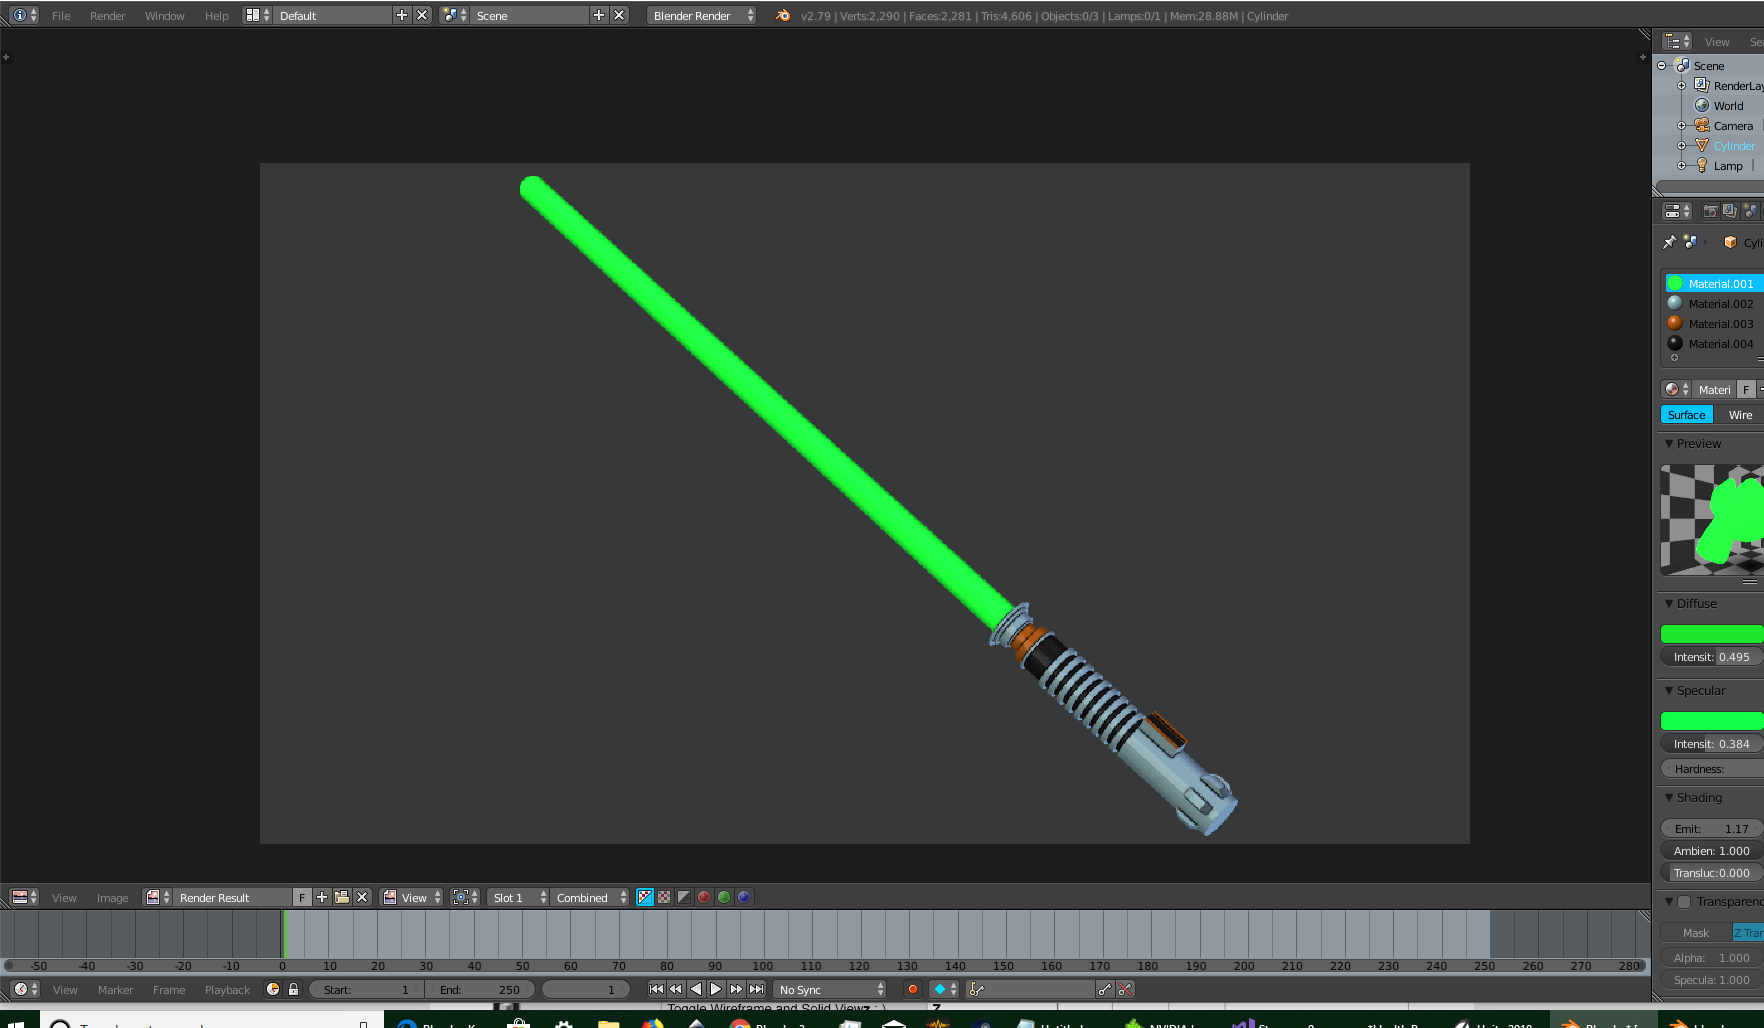Create new image with plus icon
1764x1028 pixels.
322,898
